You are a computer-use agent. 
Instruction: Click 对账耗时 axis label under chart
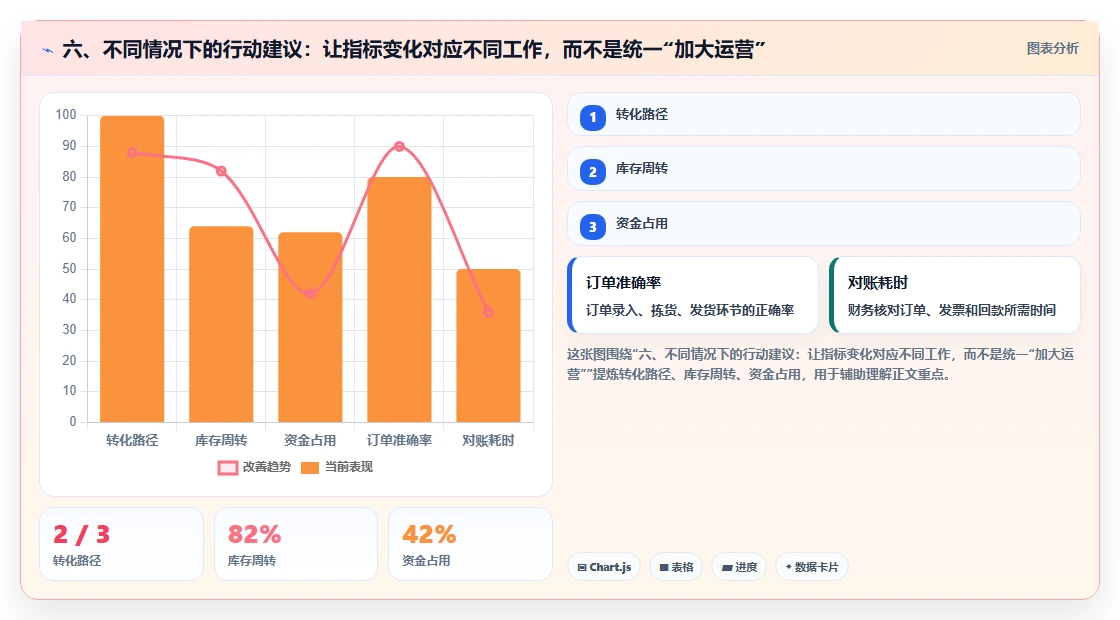point(488,440)
